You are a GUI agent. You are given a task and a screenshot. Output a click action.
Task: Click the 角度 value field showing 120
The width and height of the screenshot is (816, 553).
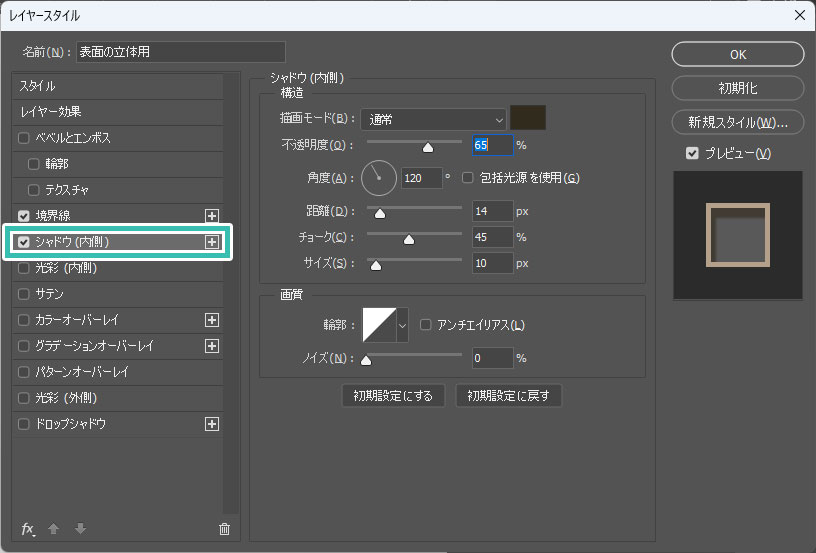click(x=422, y=178)
